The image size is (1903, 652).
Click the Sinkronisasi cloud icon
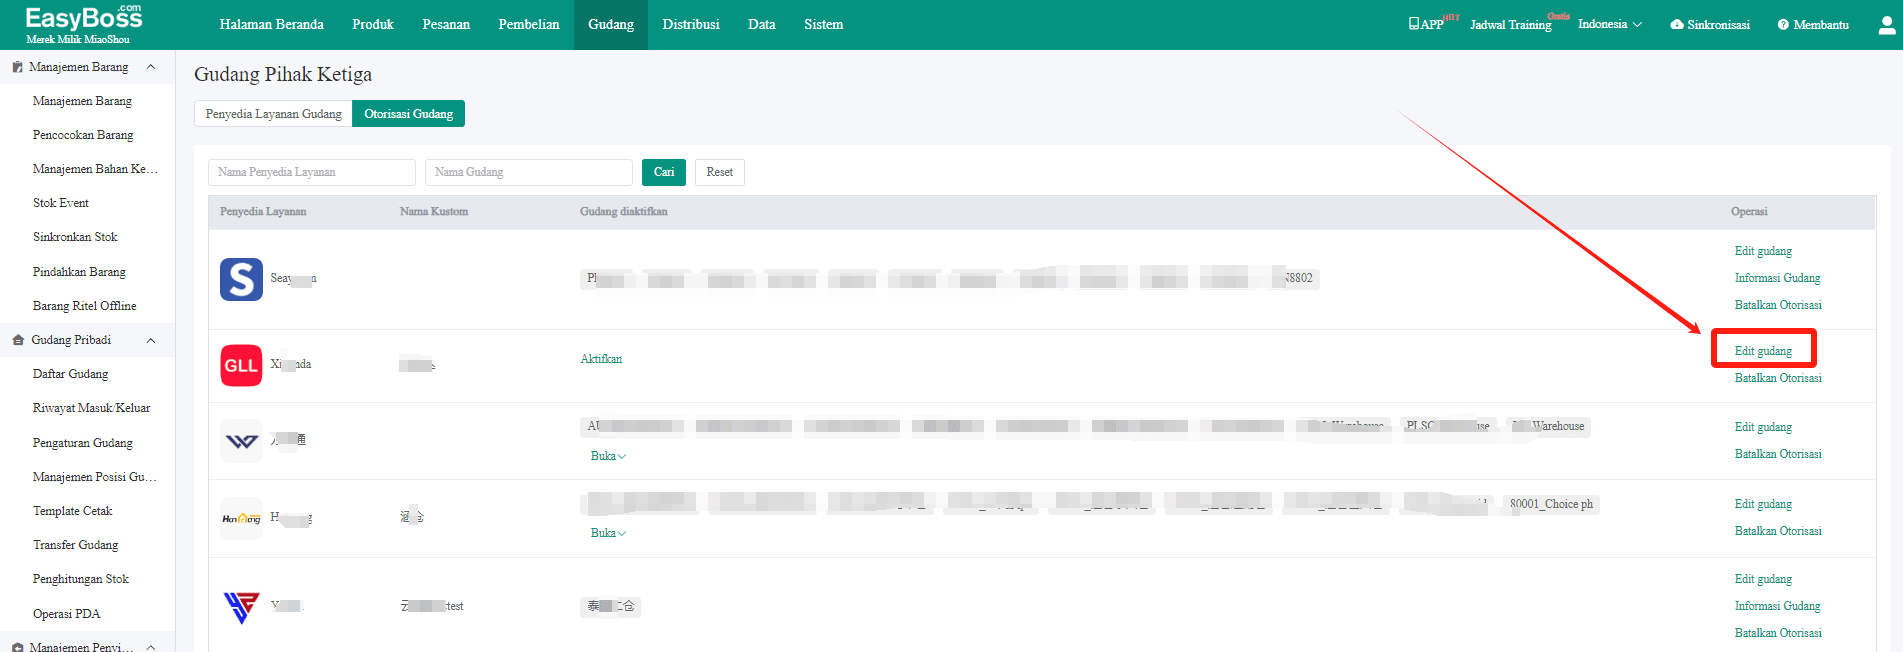pyautogui.click(x=1677, y=25)
